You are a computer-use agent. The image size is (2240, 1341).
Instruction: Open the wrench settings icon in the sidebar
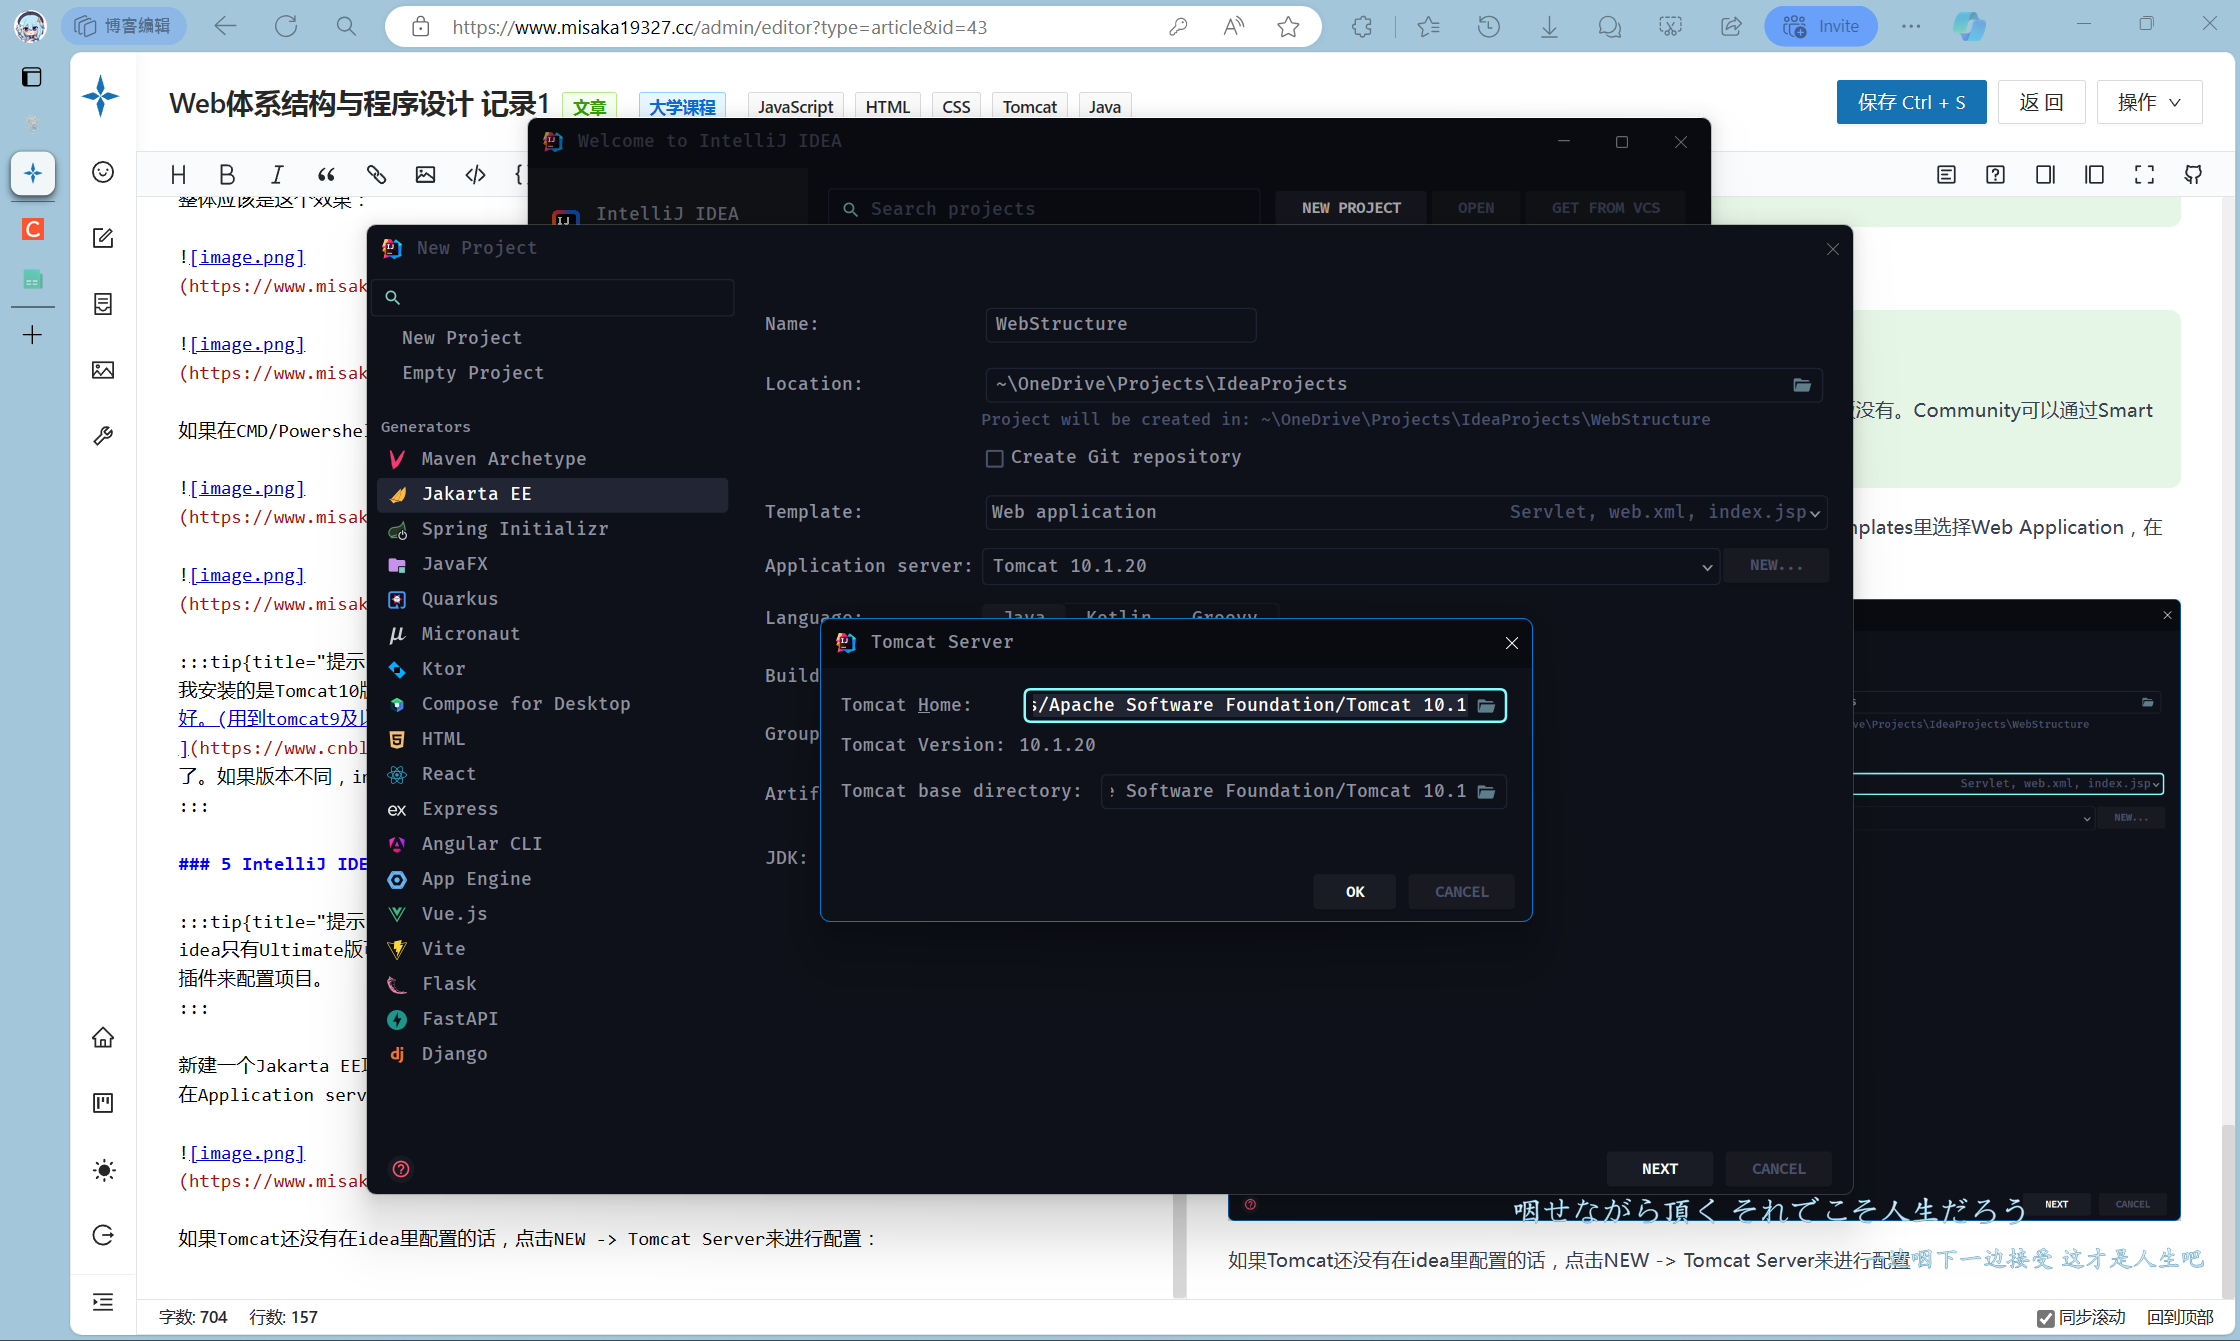103,436
